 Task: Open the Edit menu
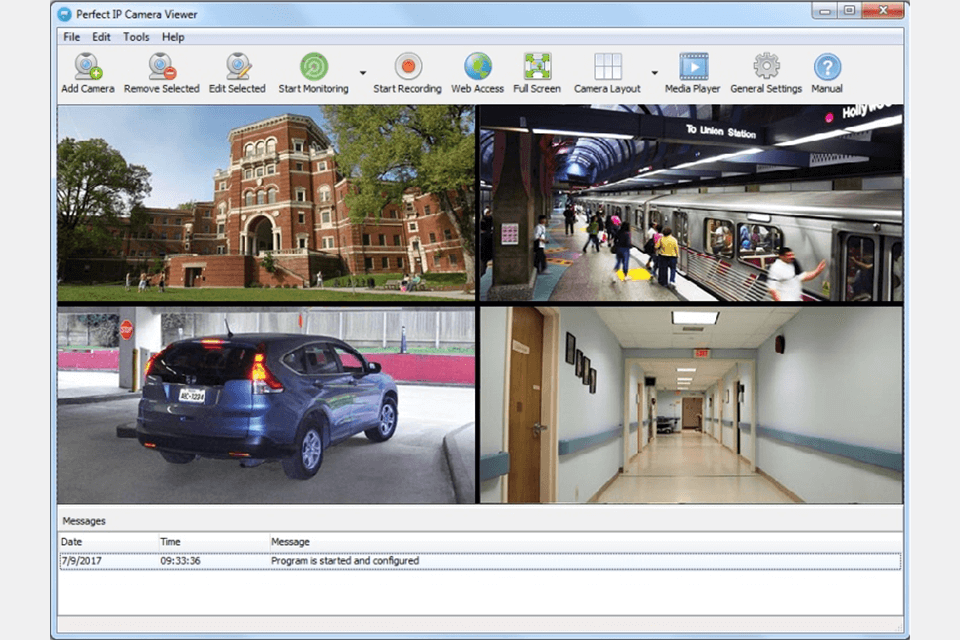click(x=101, y=37)
